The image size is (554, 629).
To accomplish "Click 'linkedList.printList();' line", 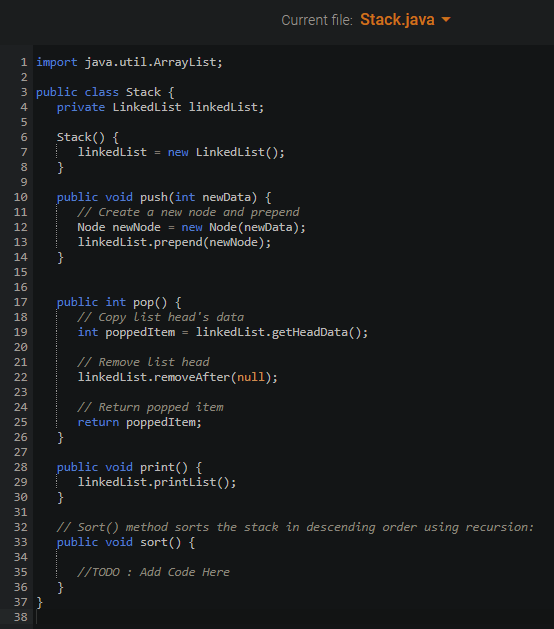I will click(x=157, y=482).
